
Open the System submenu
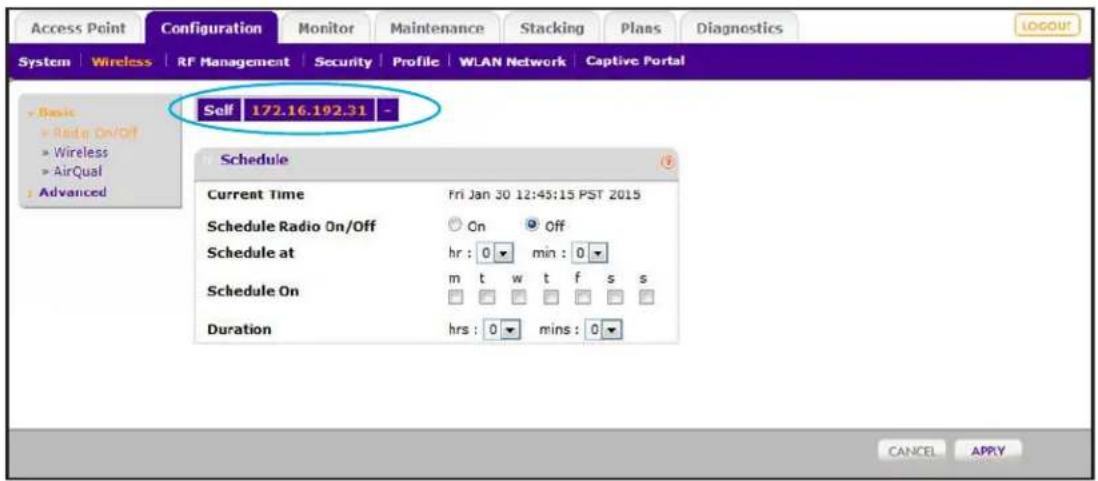[x=45, y=62]
